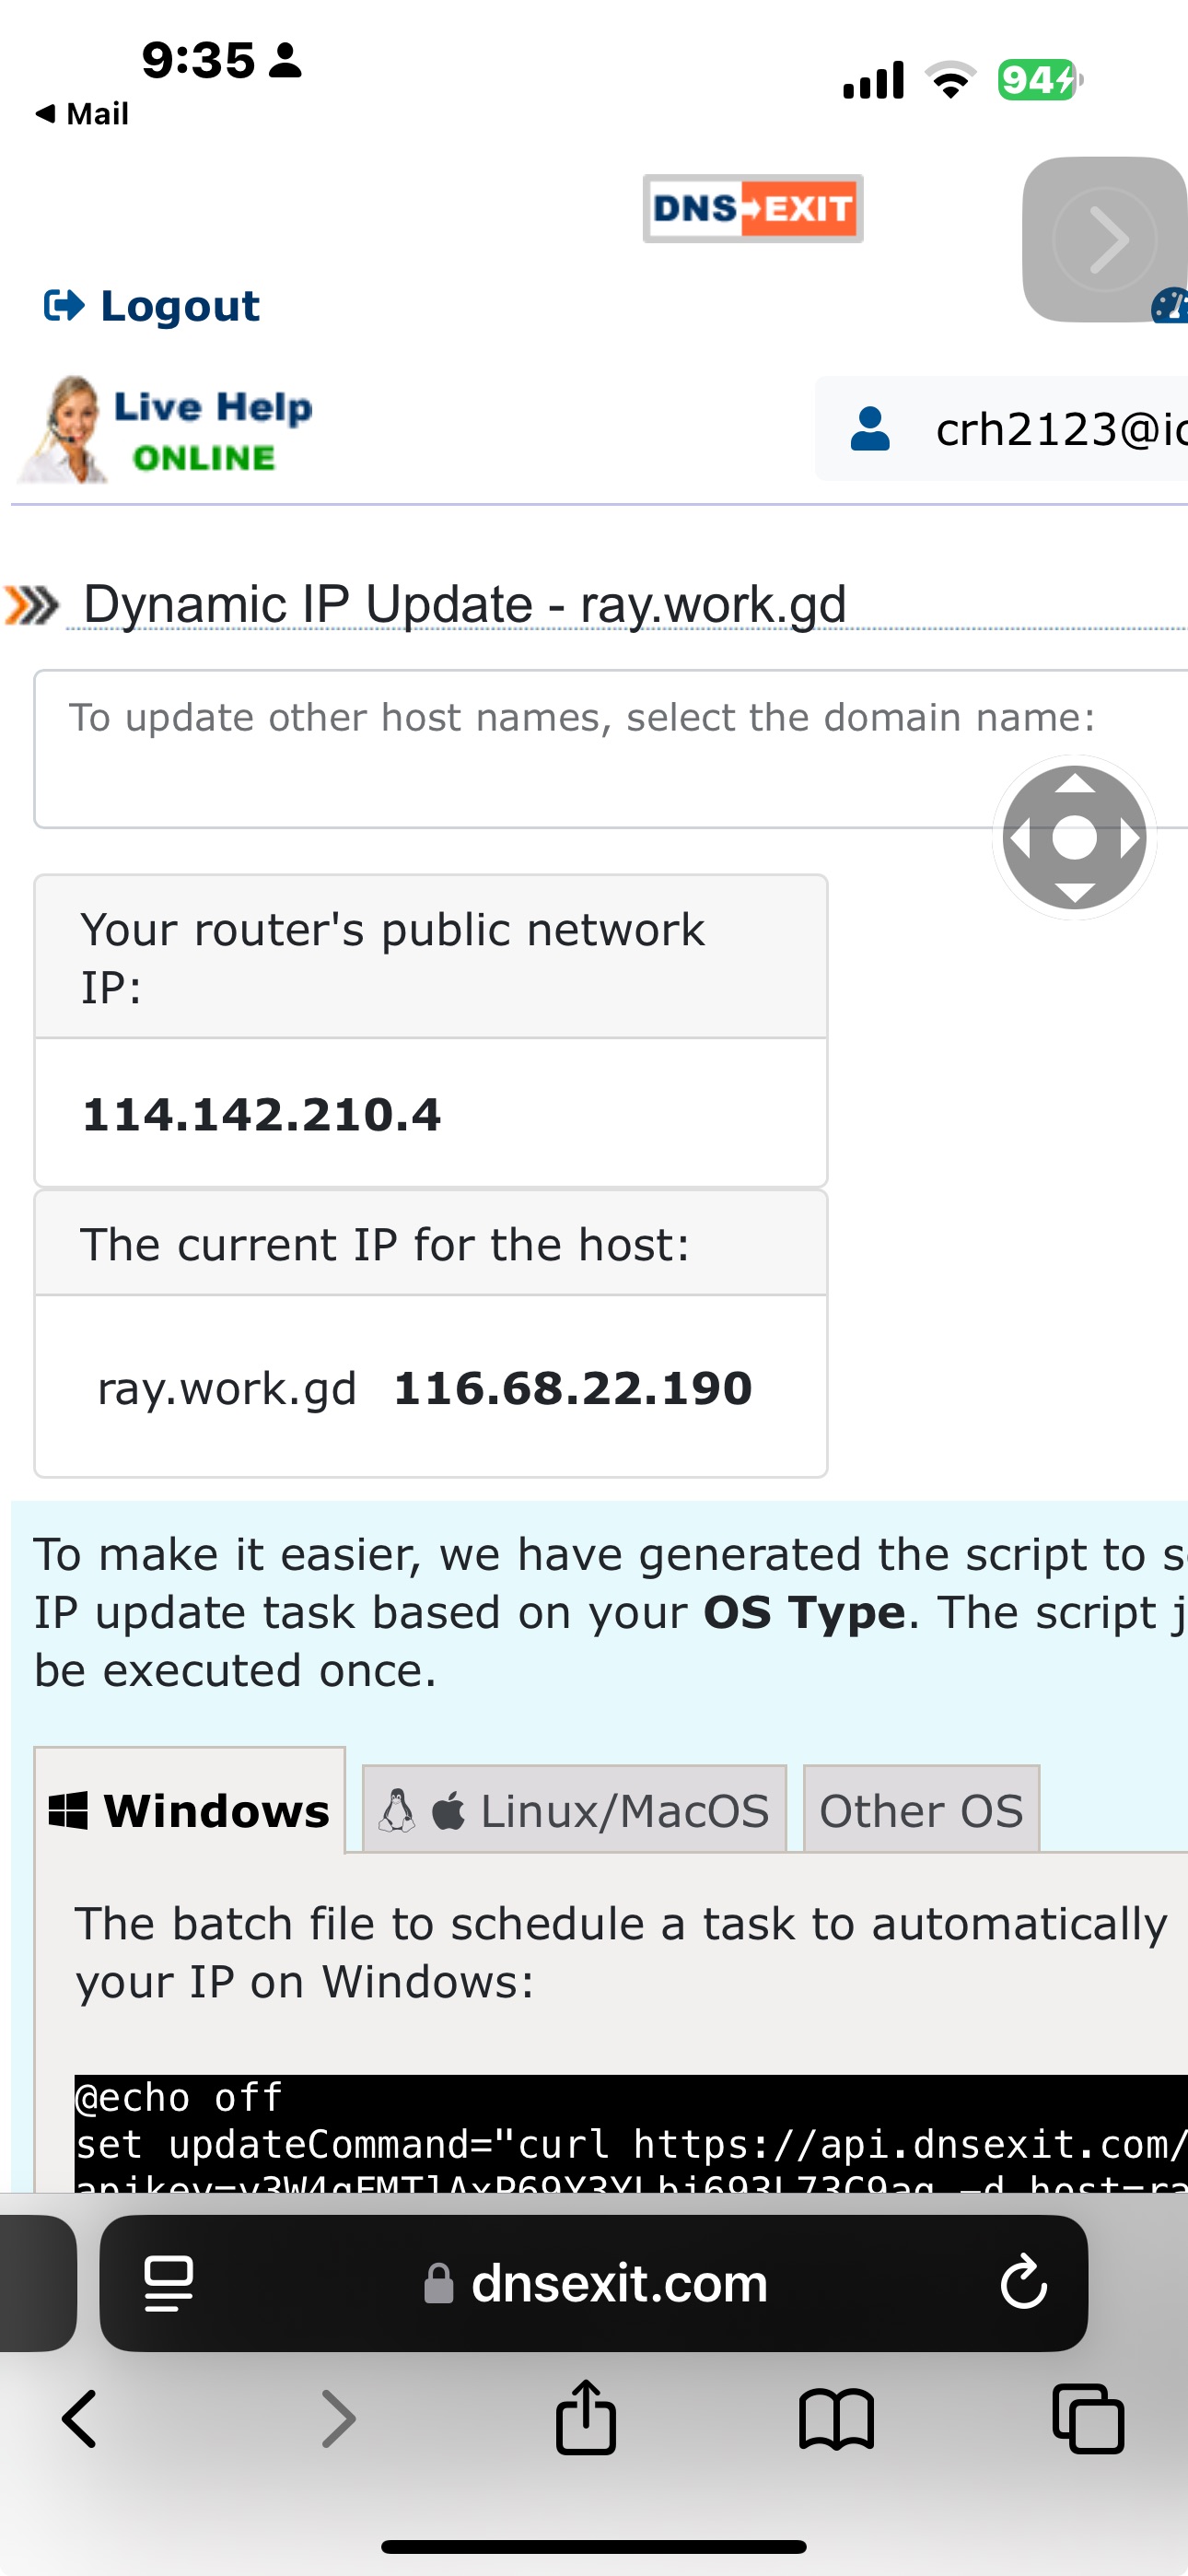Tap the Dynamic IP Update heading

[464, 604]
